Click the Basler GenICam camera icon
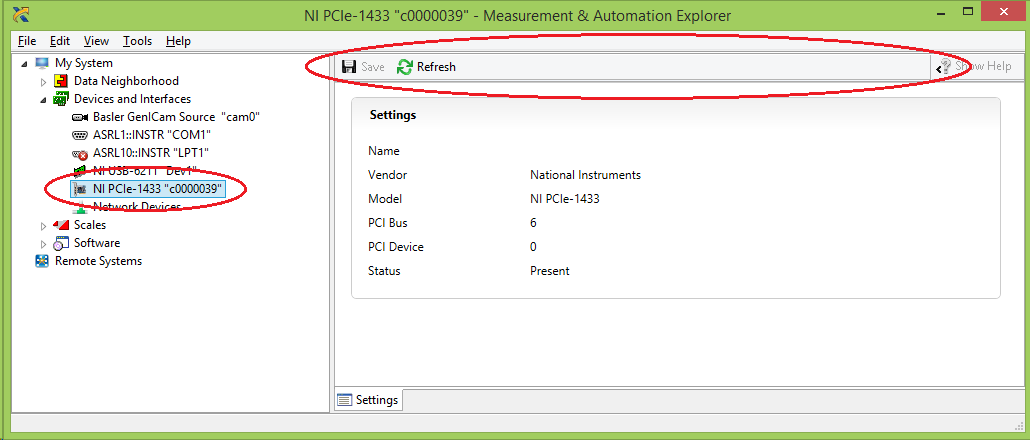1030x440 pixels. click(x=80, y=118)
